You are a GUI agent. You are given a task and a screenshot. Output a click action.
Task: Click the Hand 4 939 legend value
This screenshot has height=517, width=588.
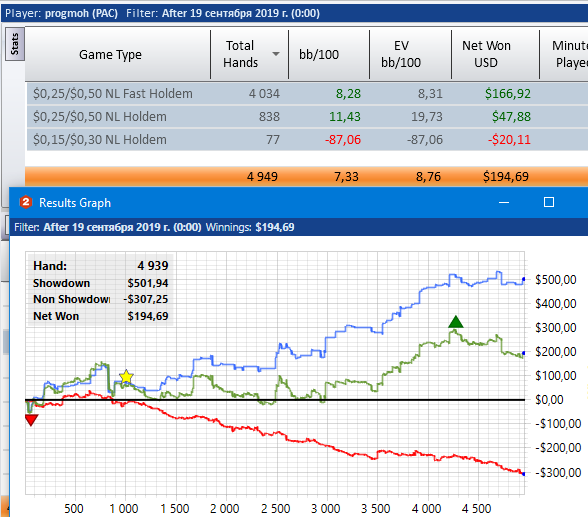tap(153, 266)
